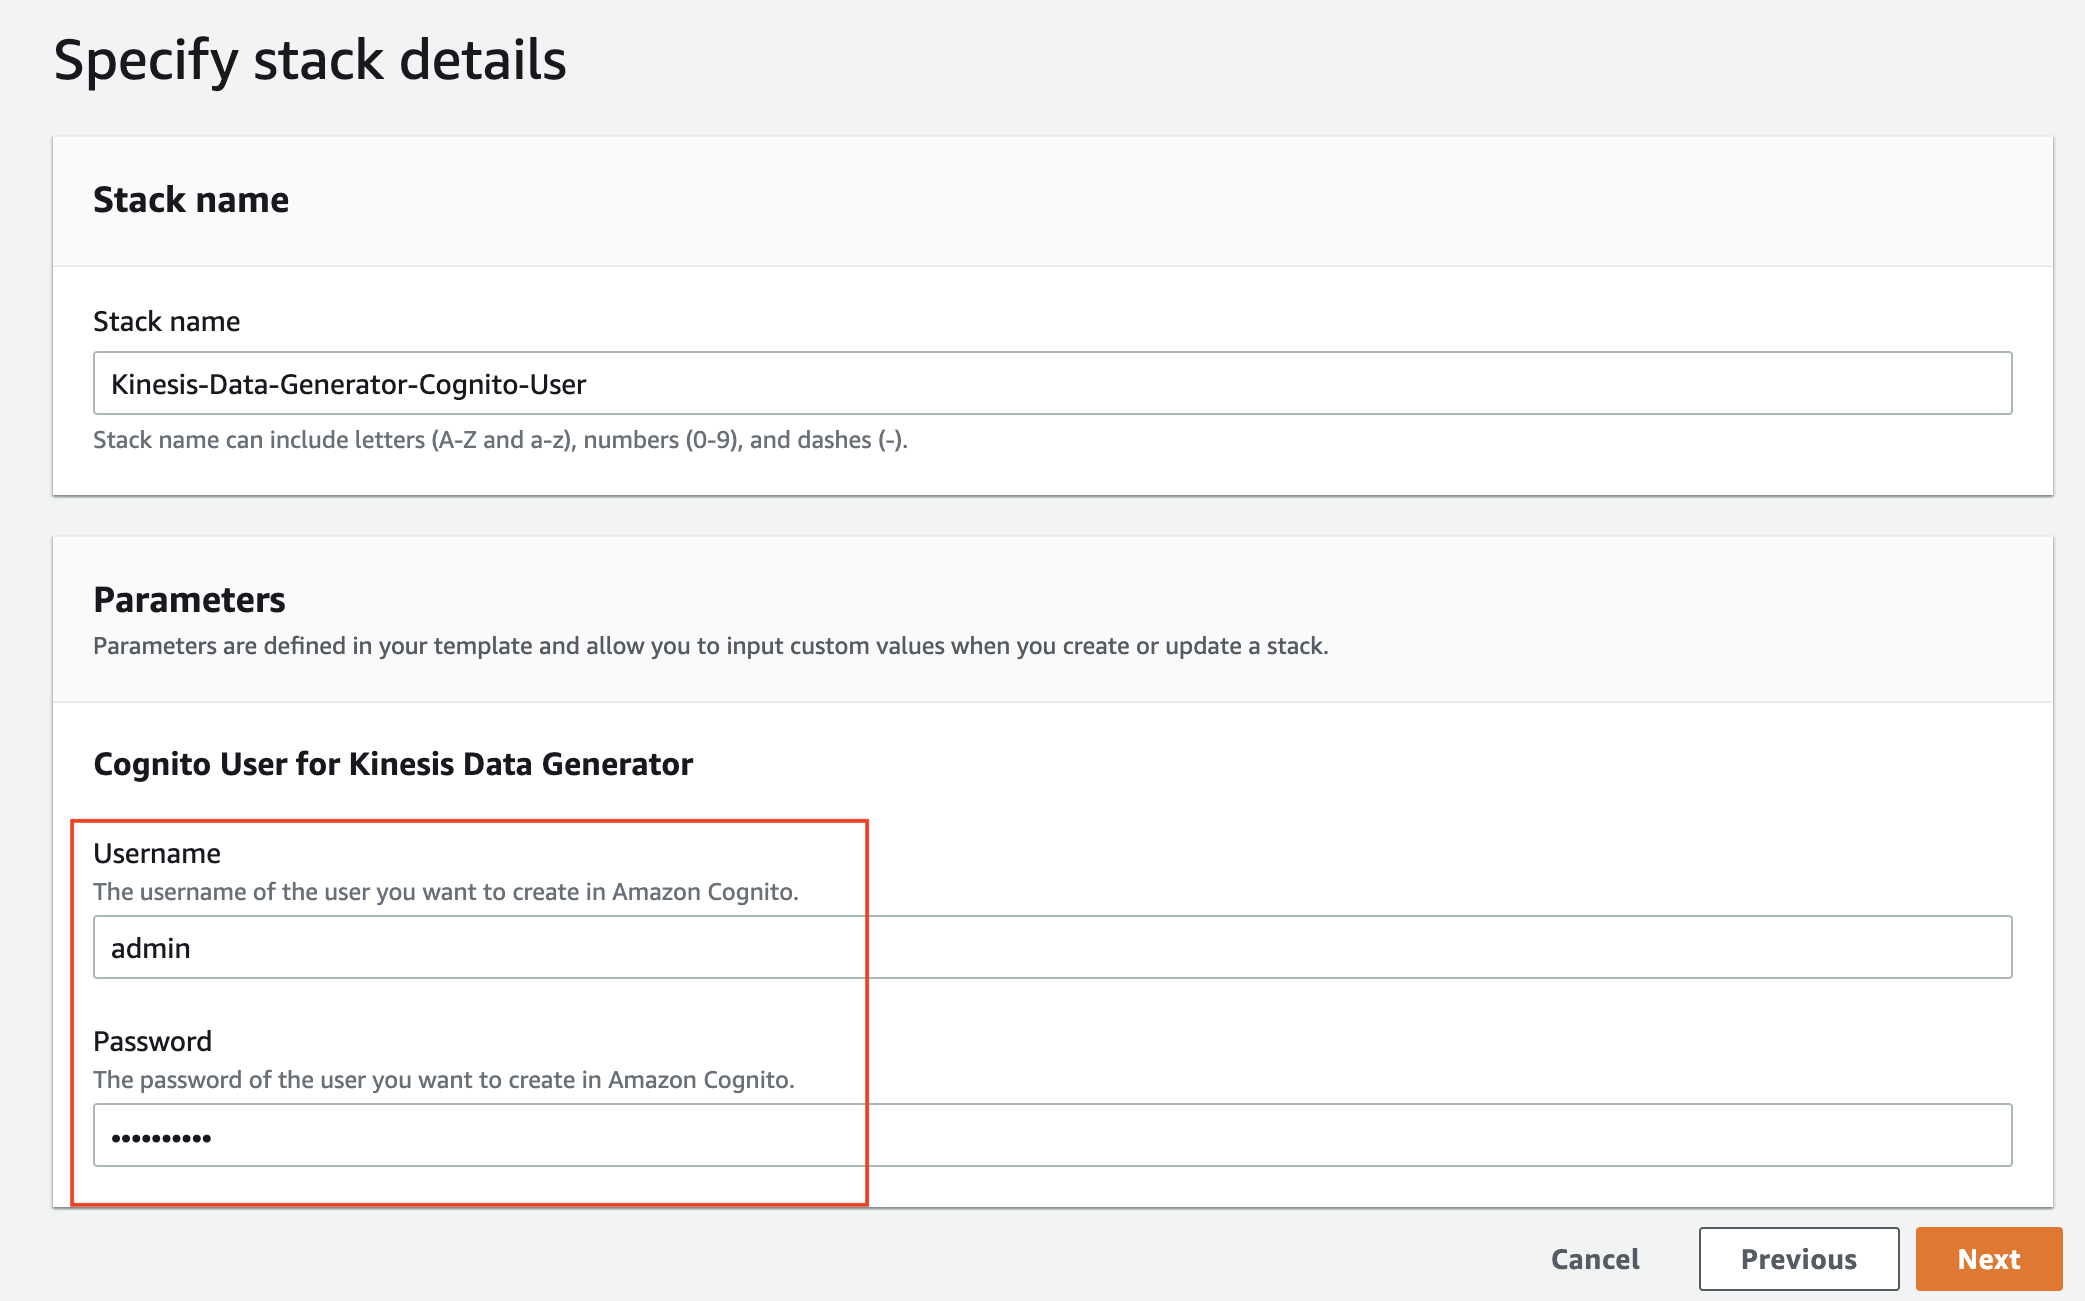Click the Username field label

point(157,853)
